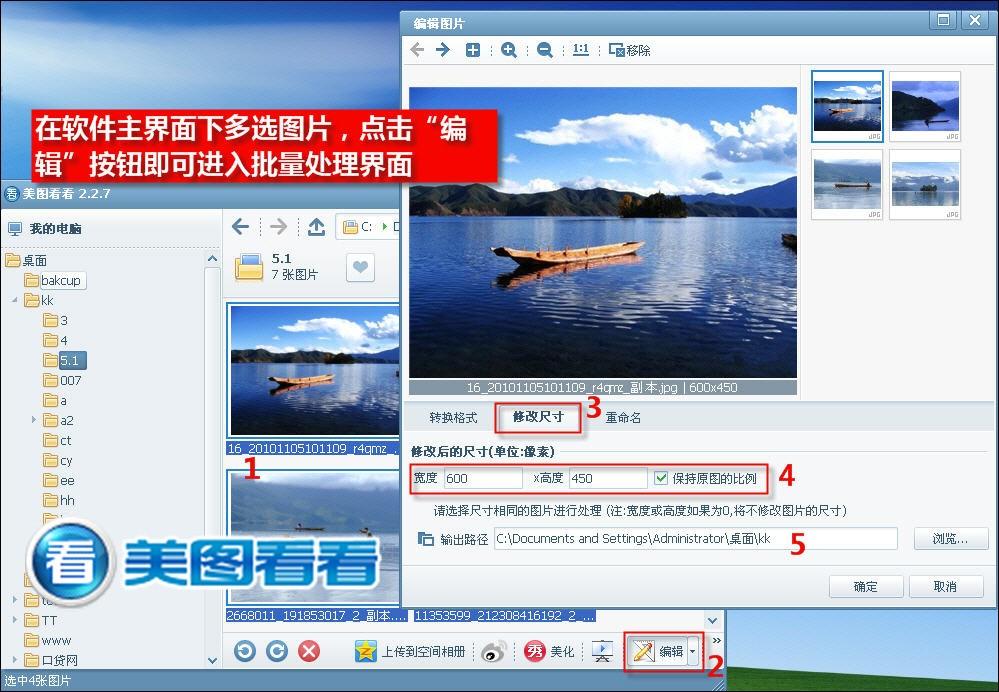This screenshot has height=692, width=999.
Task: Click the zoom in magnifier icon
Action: (509, 50)
